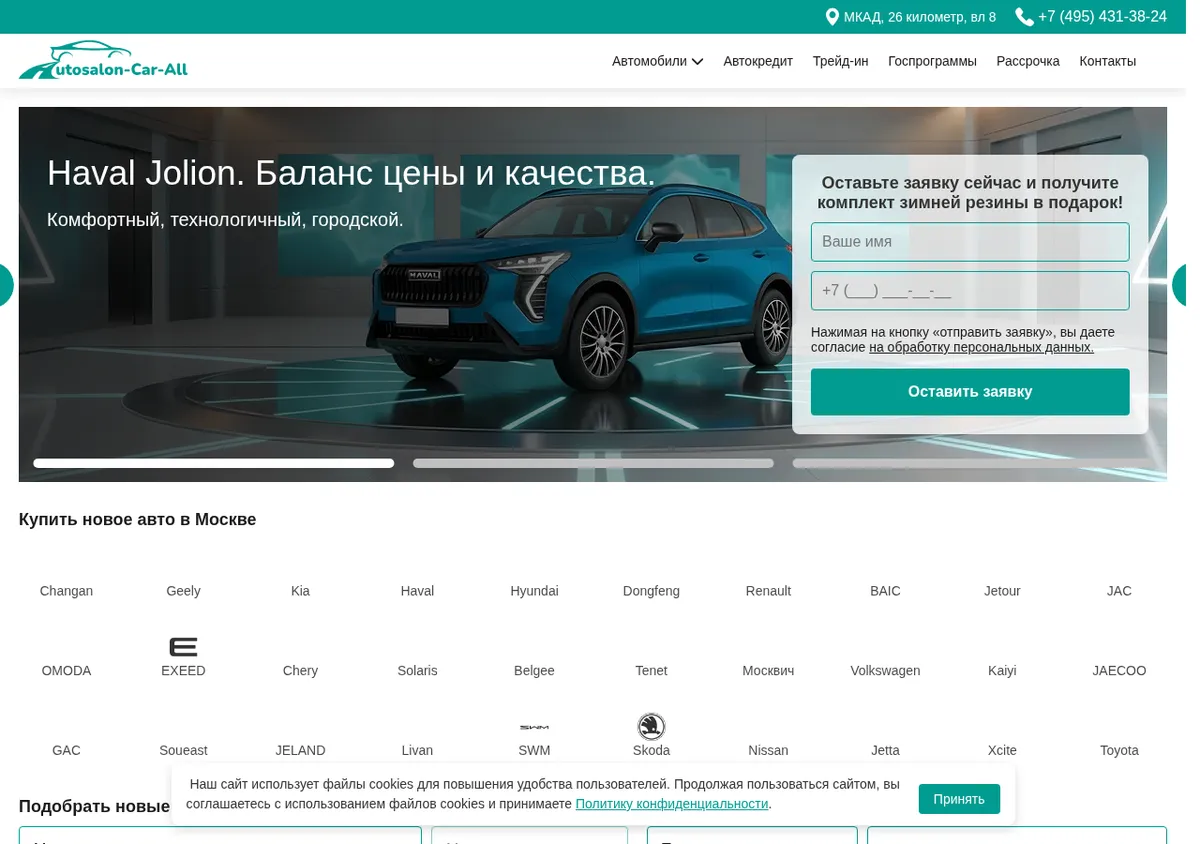The height and width of the screenshot is (844, 1200).
Task: Select the EXEED brand logo
Action: pos(183,647)
